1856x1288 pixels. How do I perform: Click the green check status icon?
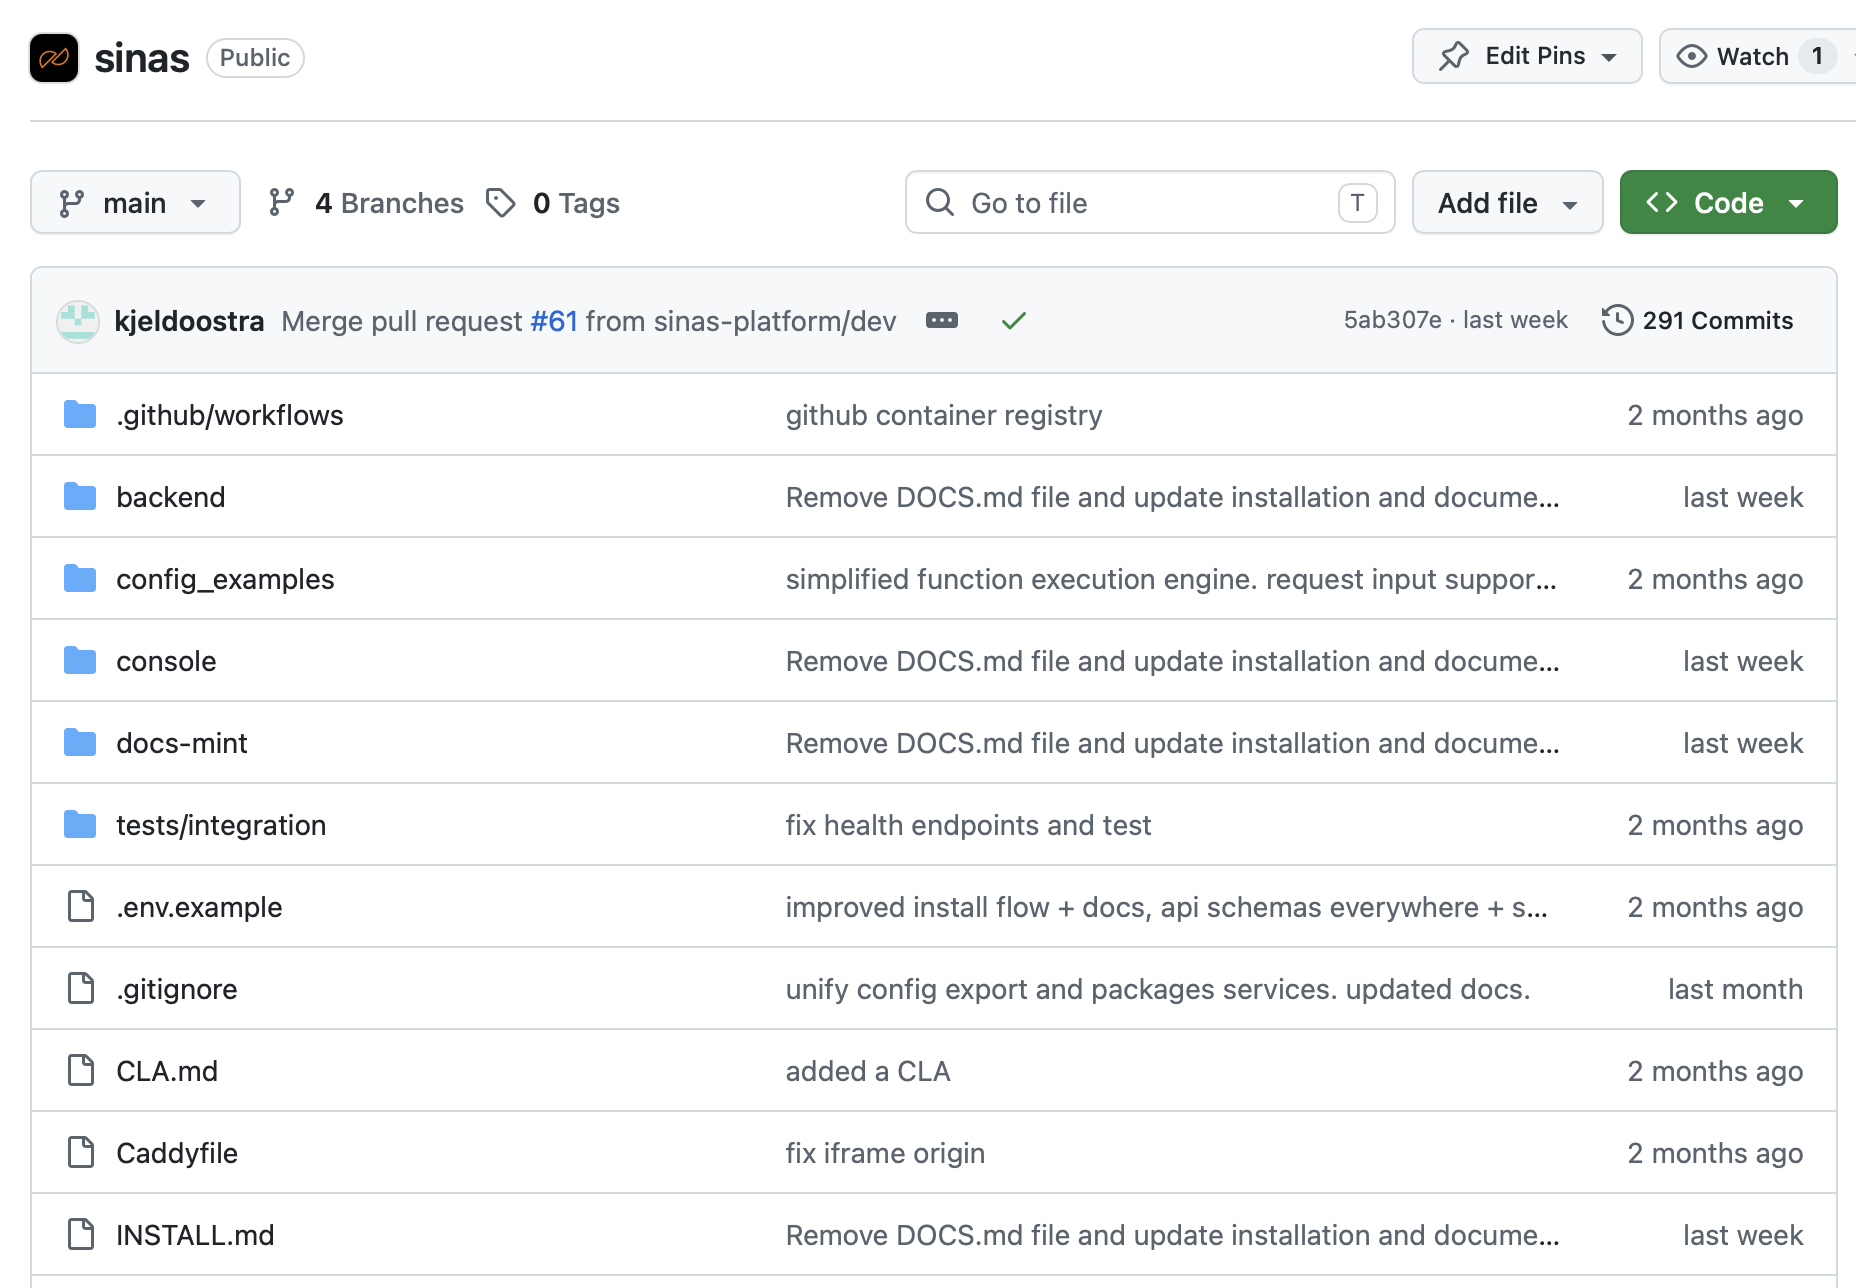coord(1014,321)
